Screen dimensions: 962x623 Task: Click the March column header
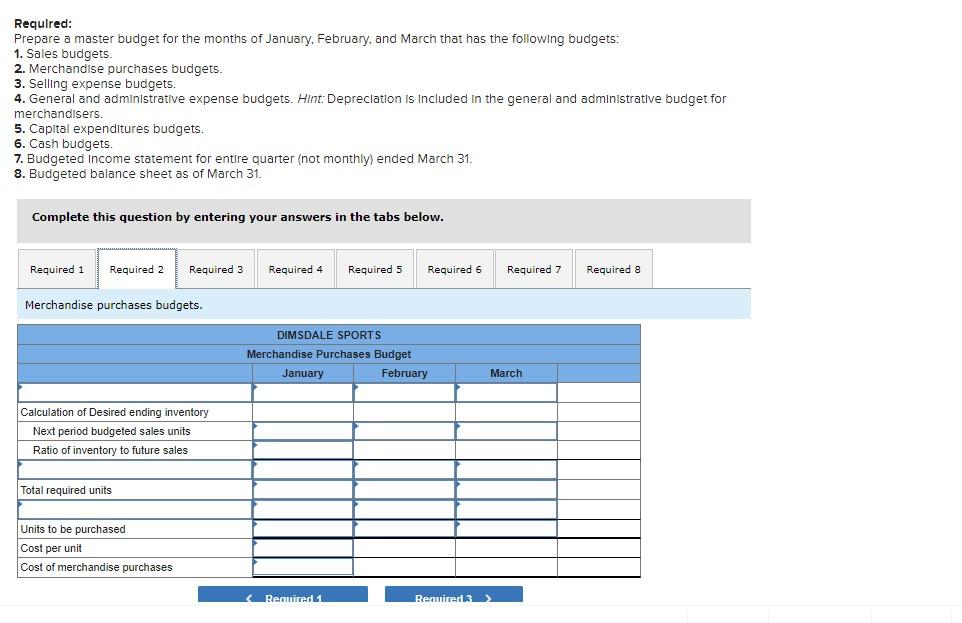pyautogui.click(x=506, y=373)
